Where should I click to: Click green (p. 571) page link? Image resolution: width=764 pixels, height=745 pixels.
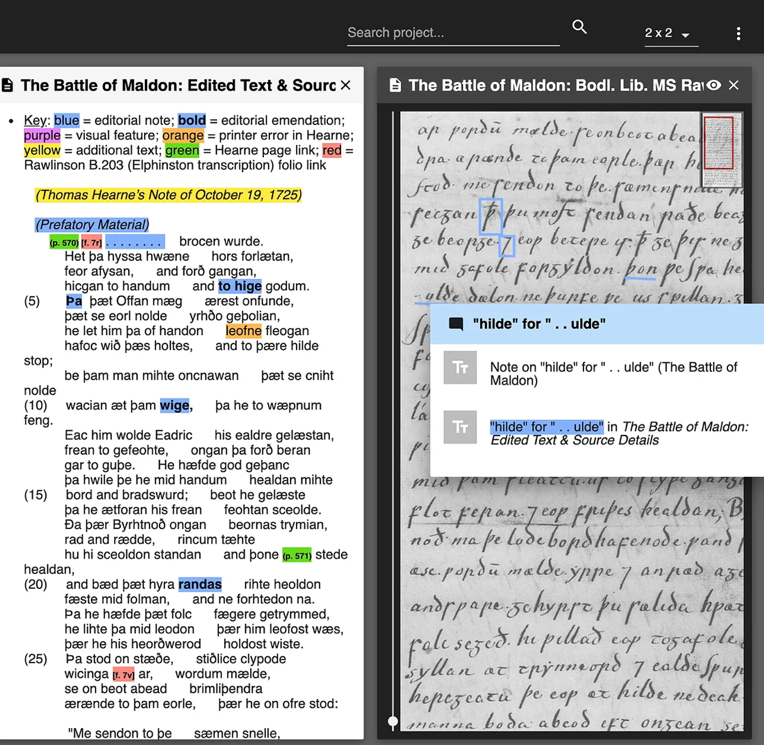tap(297, 555)
